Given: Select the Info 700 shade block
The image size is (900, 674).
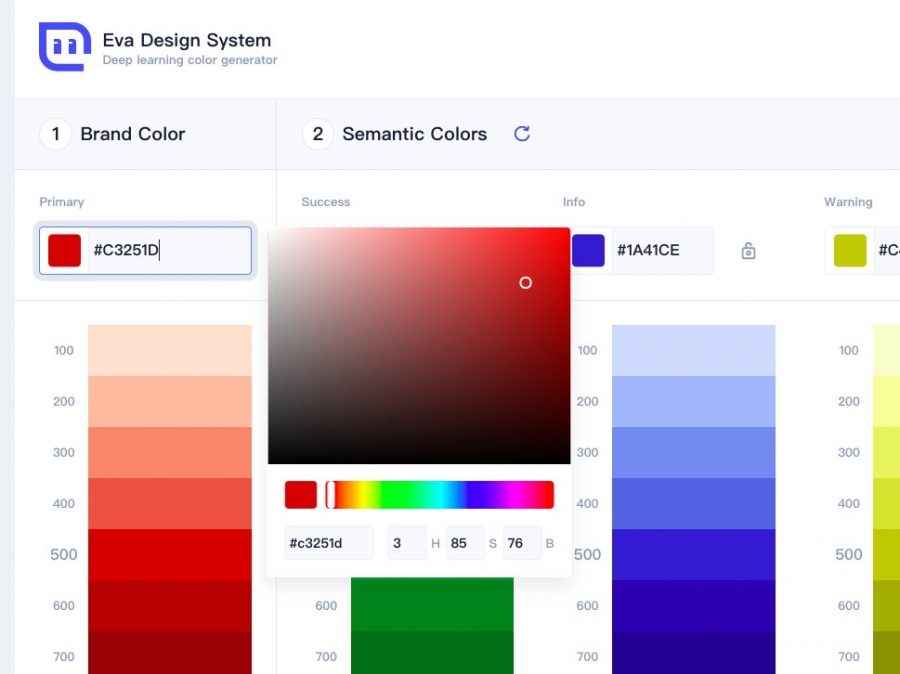Looking at the screenshot, I should coord(694,653).
